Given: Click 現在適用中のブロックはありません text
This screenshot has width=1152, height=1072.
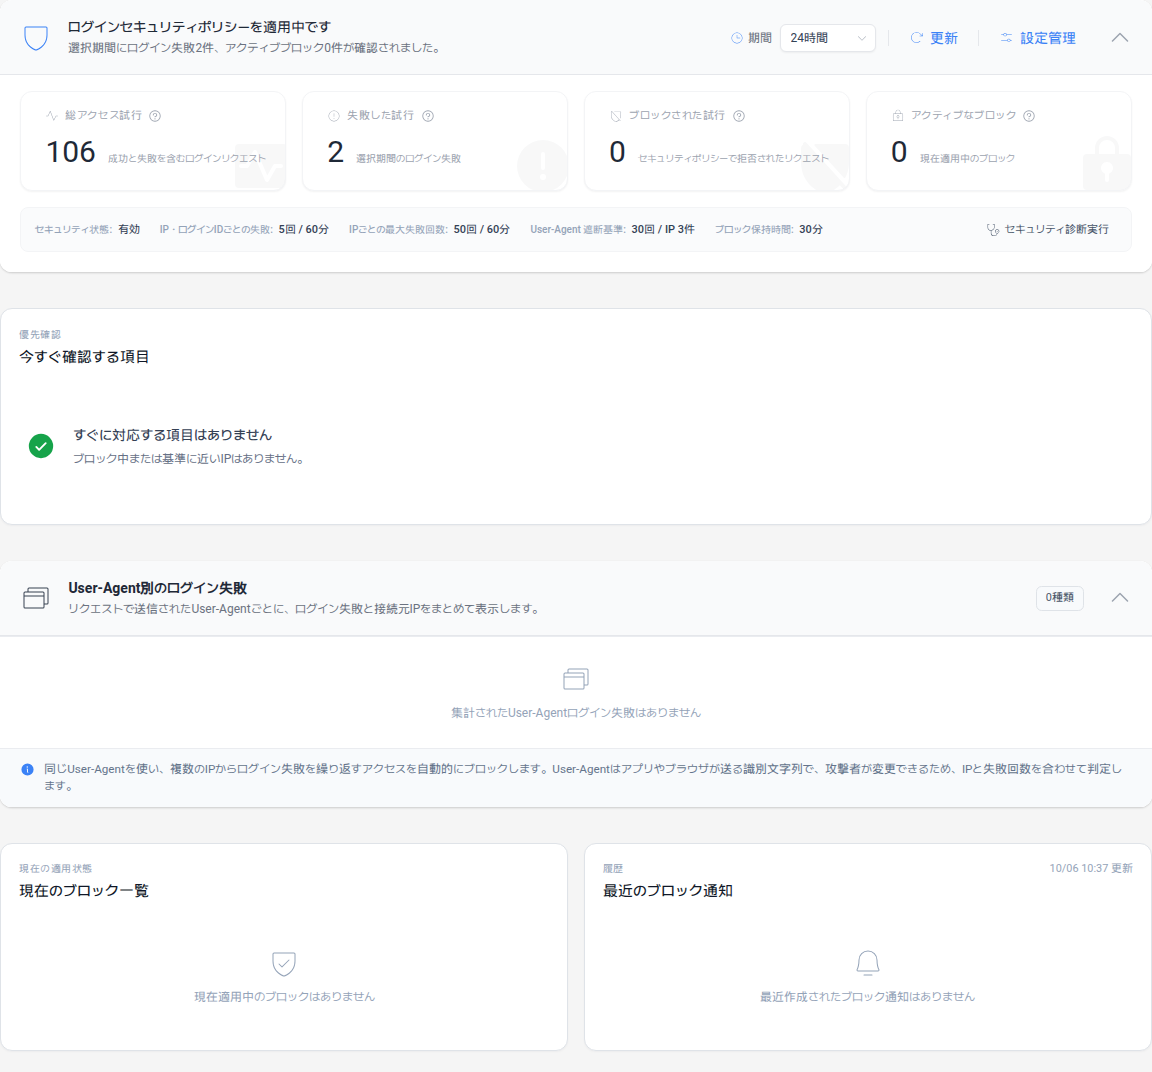Looking at the screenshot, I should click(284, 997).
